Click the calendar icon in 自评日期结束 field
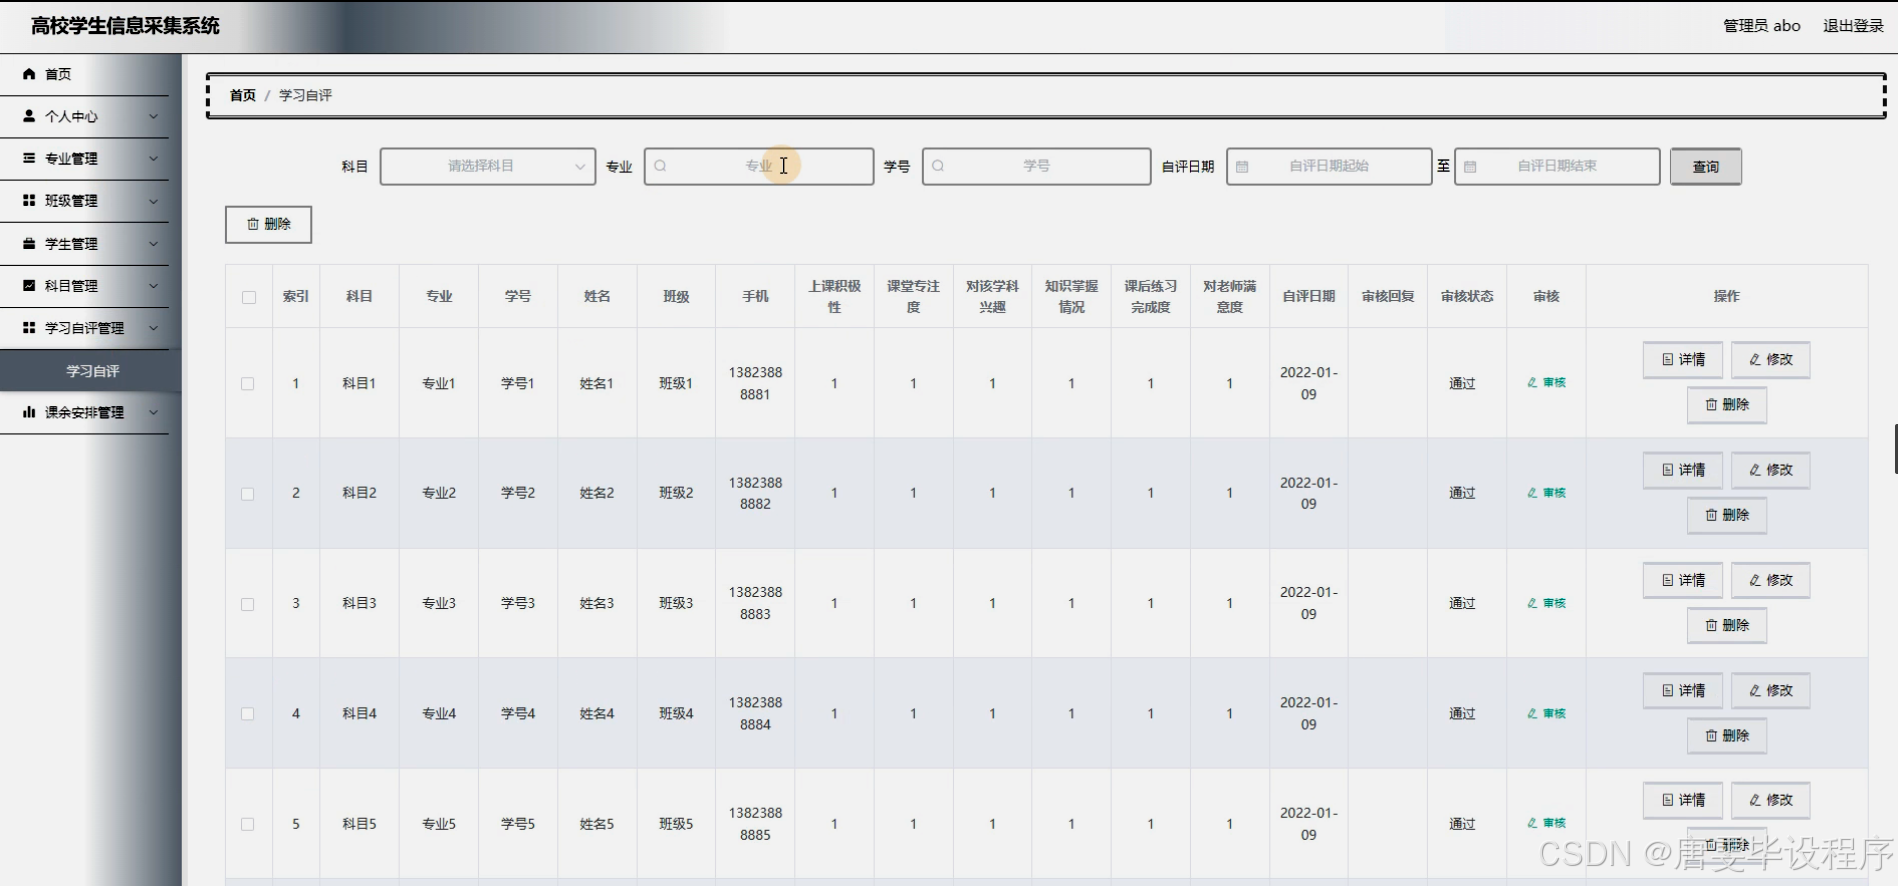This screenshot has height=886, width=1898. pyautogui.click(x=1470, y=167)
